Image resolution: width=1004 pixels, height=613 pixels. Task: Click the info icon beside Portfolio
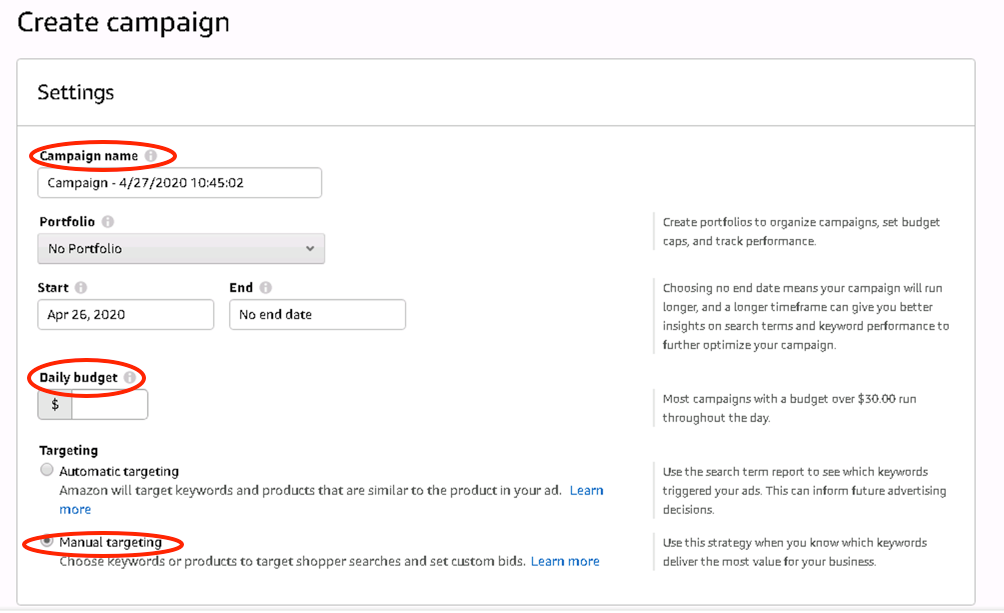tap(108, 222)
